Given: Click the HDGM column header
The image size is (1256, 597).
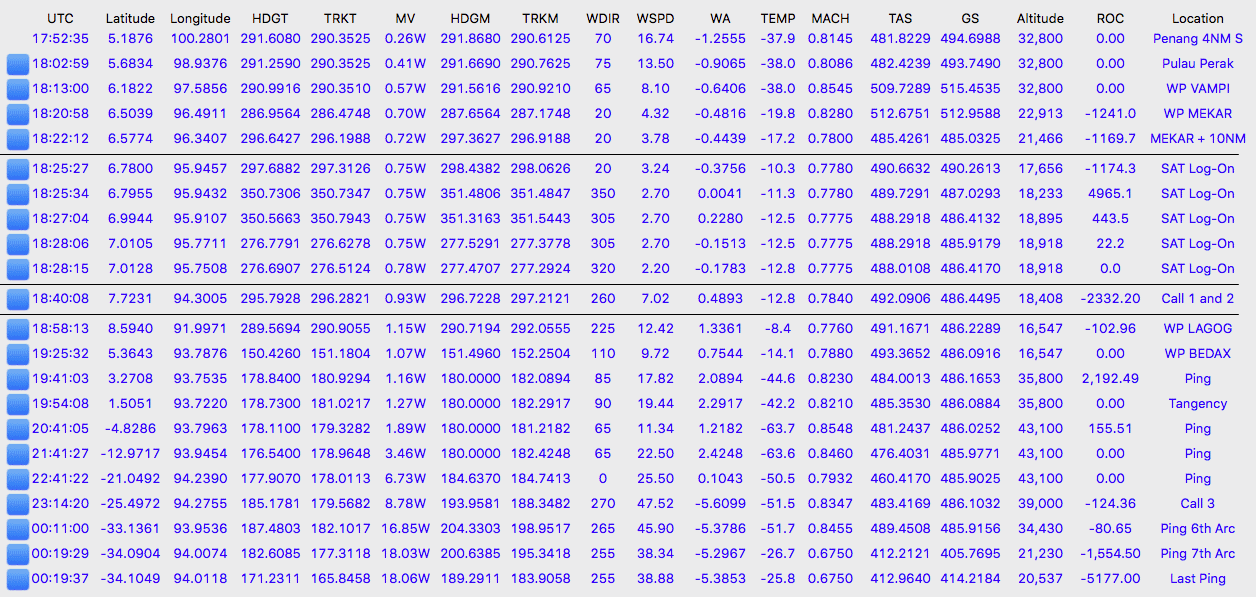Looking at the screenshot, I should click(x=470, y=19).
